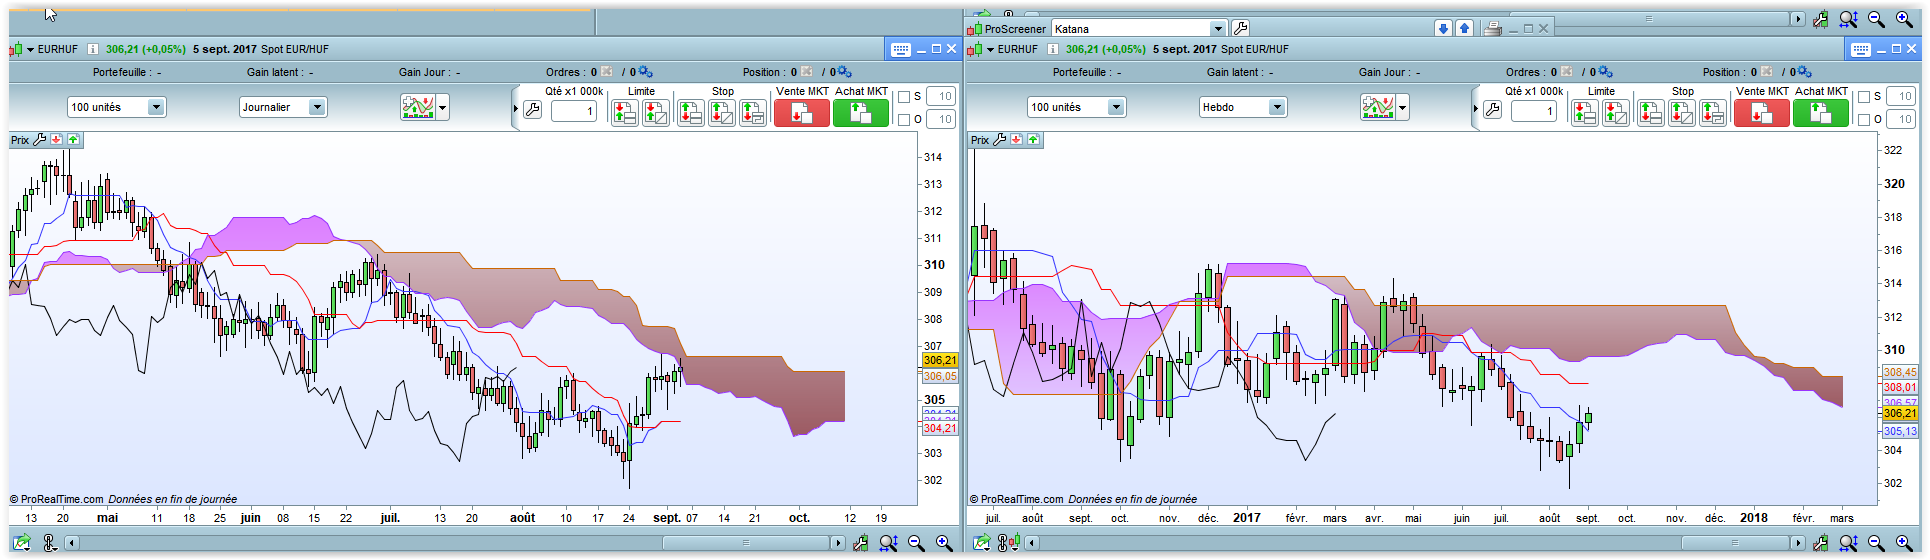This screenshot has width=1930, height=560.
Task: Zoom in using magnifier plus at bottom of left chart
Action: coord(944,543)
